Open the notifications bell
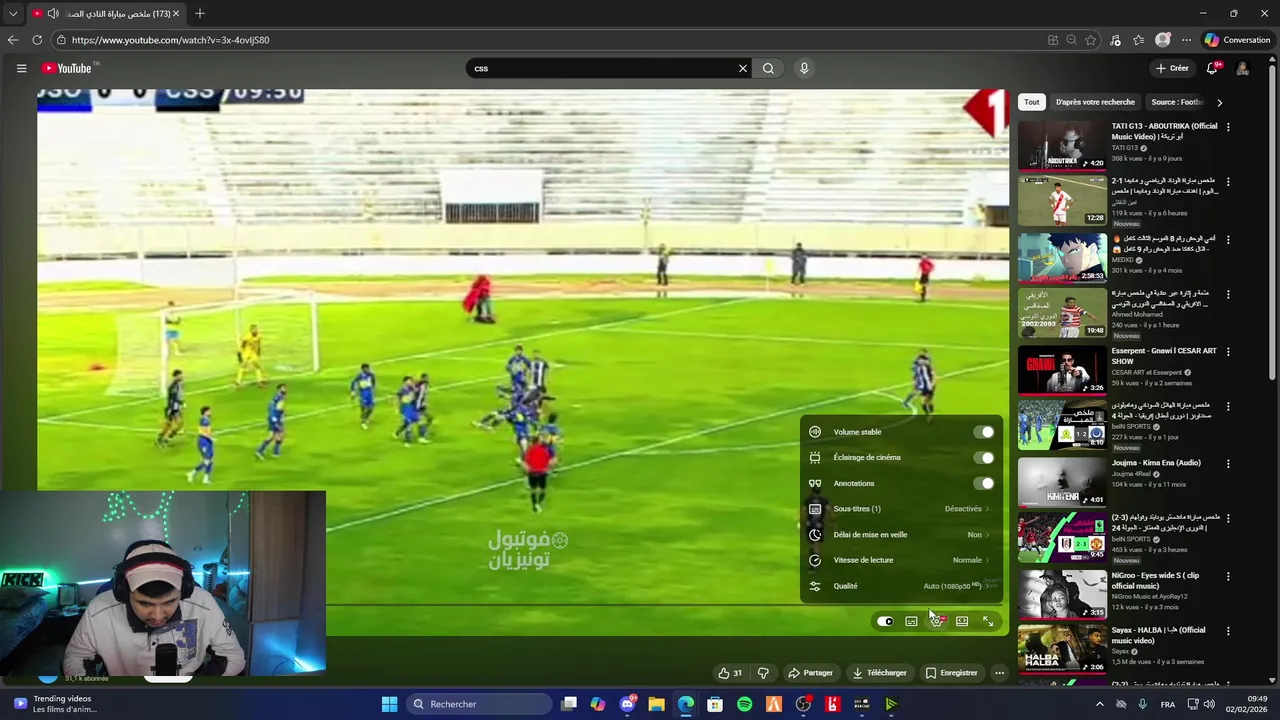The image size is (1280, 720). pyautogui.click(x=1212, y=68)
